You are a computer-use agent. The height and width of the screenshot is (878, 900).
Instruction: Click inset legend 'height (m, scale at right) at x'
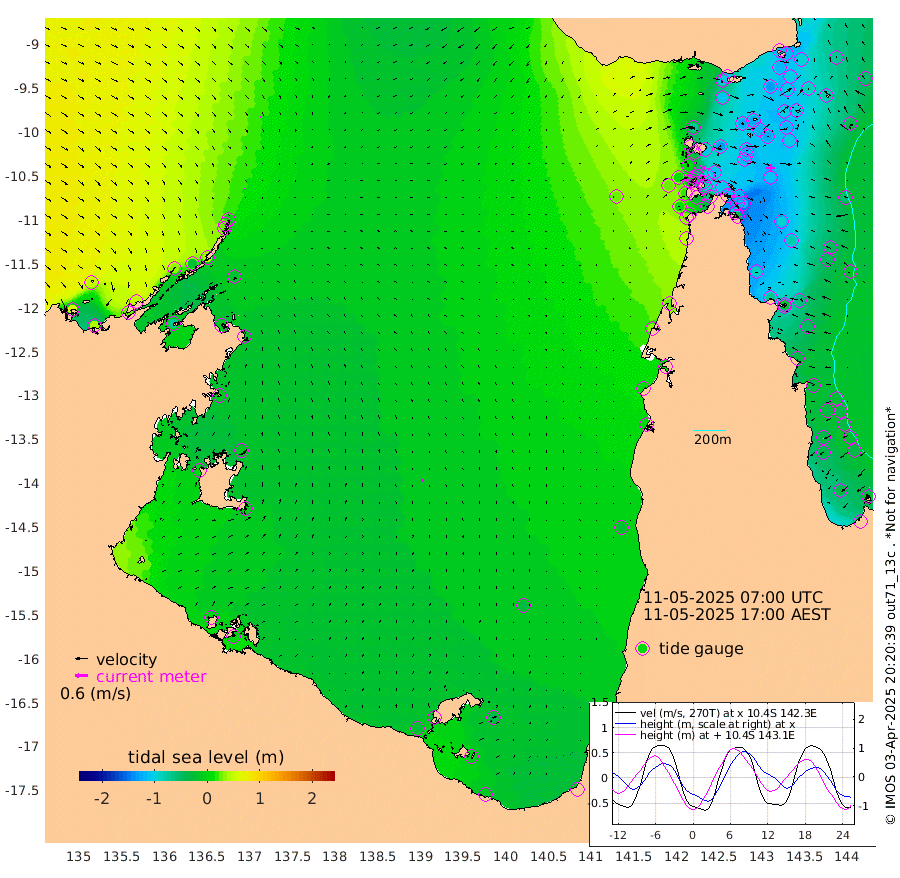click(x=717, y=724)
